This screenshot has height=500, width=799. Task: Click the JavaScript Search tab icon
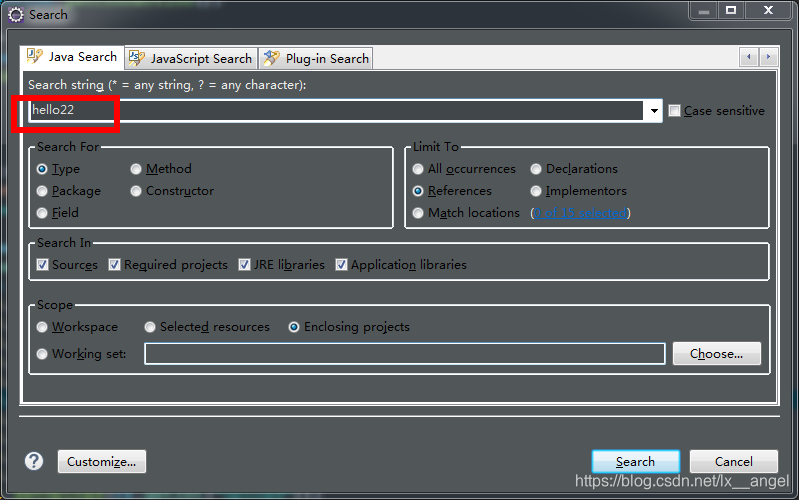pyautogui.click(x=137, y=58)
